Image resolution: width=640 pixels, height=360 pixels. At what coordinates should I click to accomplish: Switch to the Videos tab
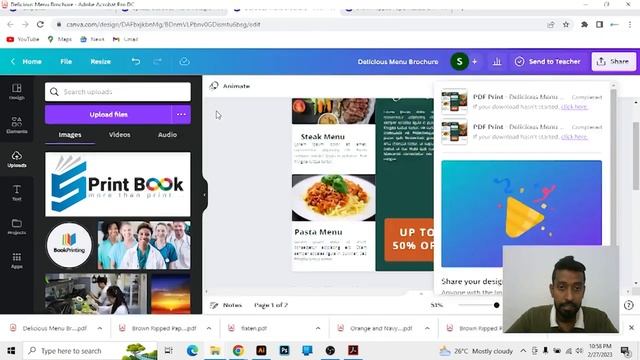coord(120,135)
